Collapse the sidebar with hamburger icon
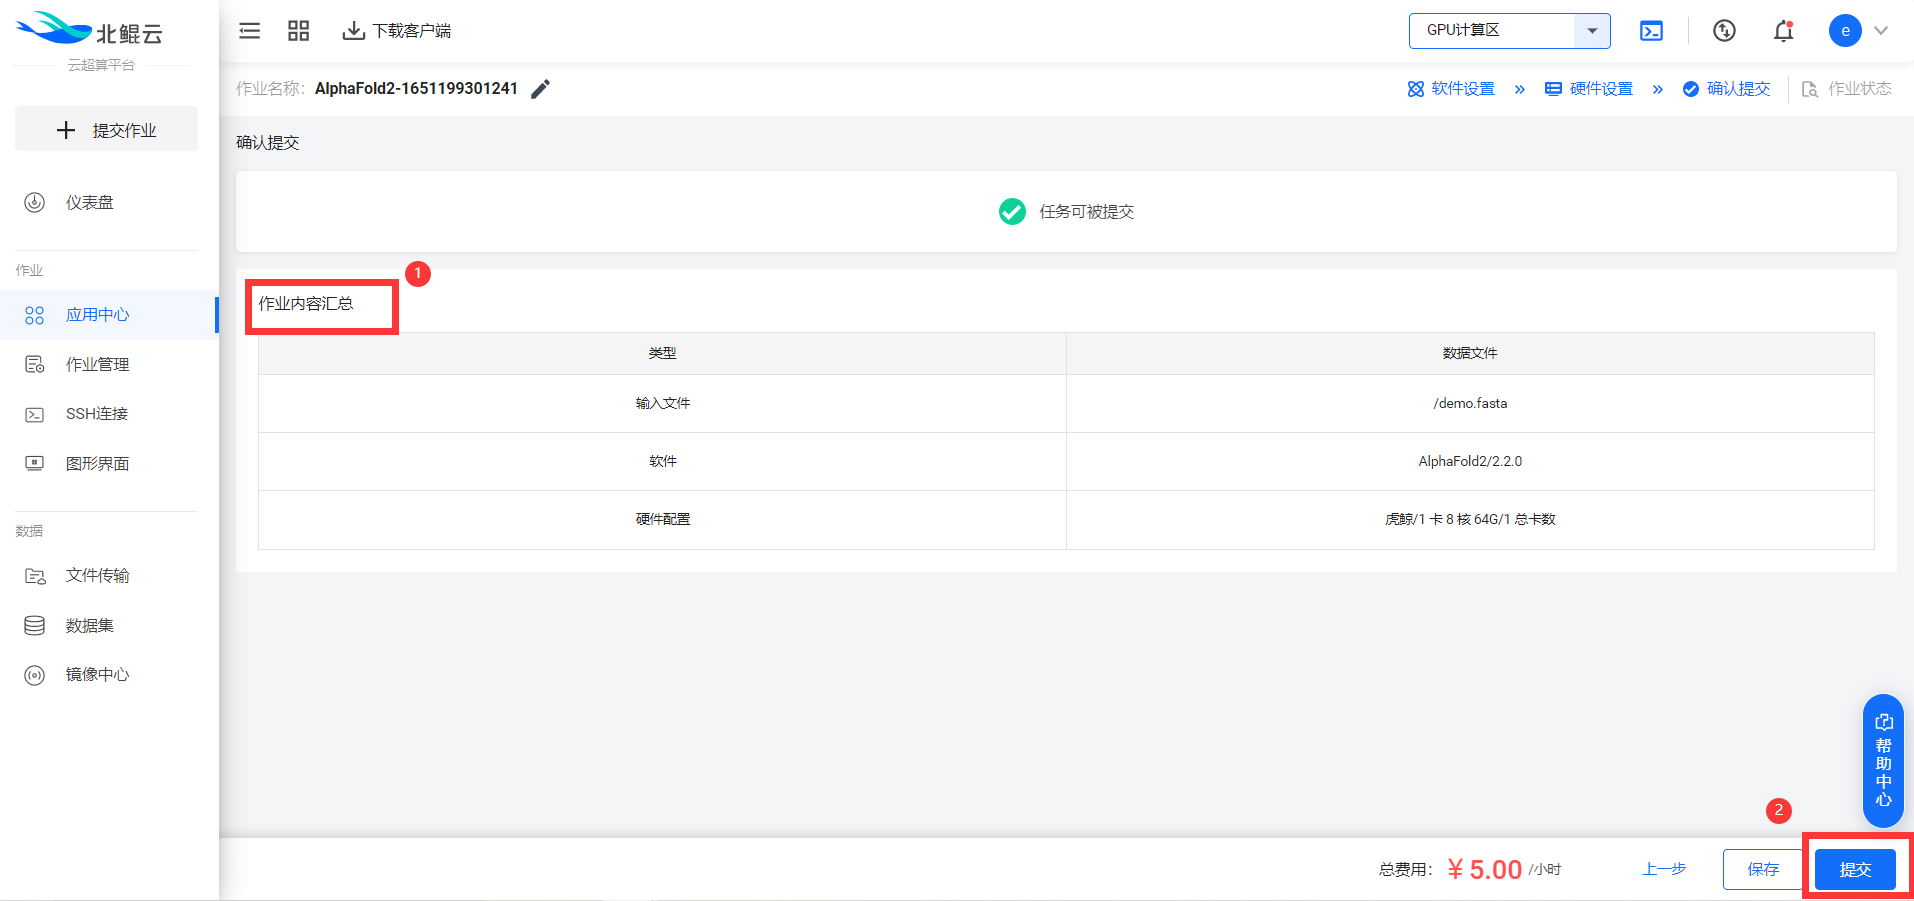1914x901 pixels. point(250,31)
